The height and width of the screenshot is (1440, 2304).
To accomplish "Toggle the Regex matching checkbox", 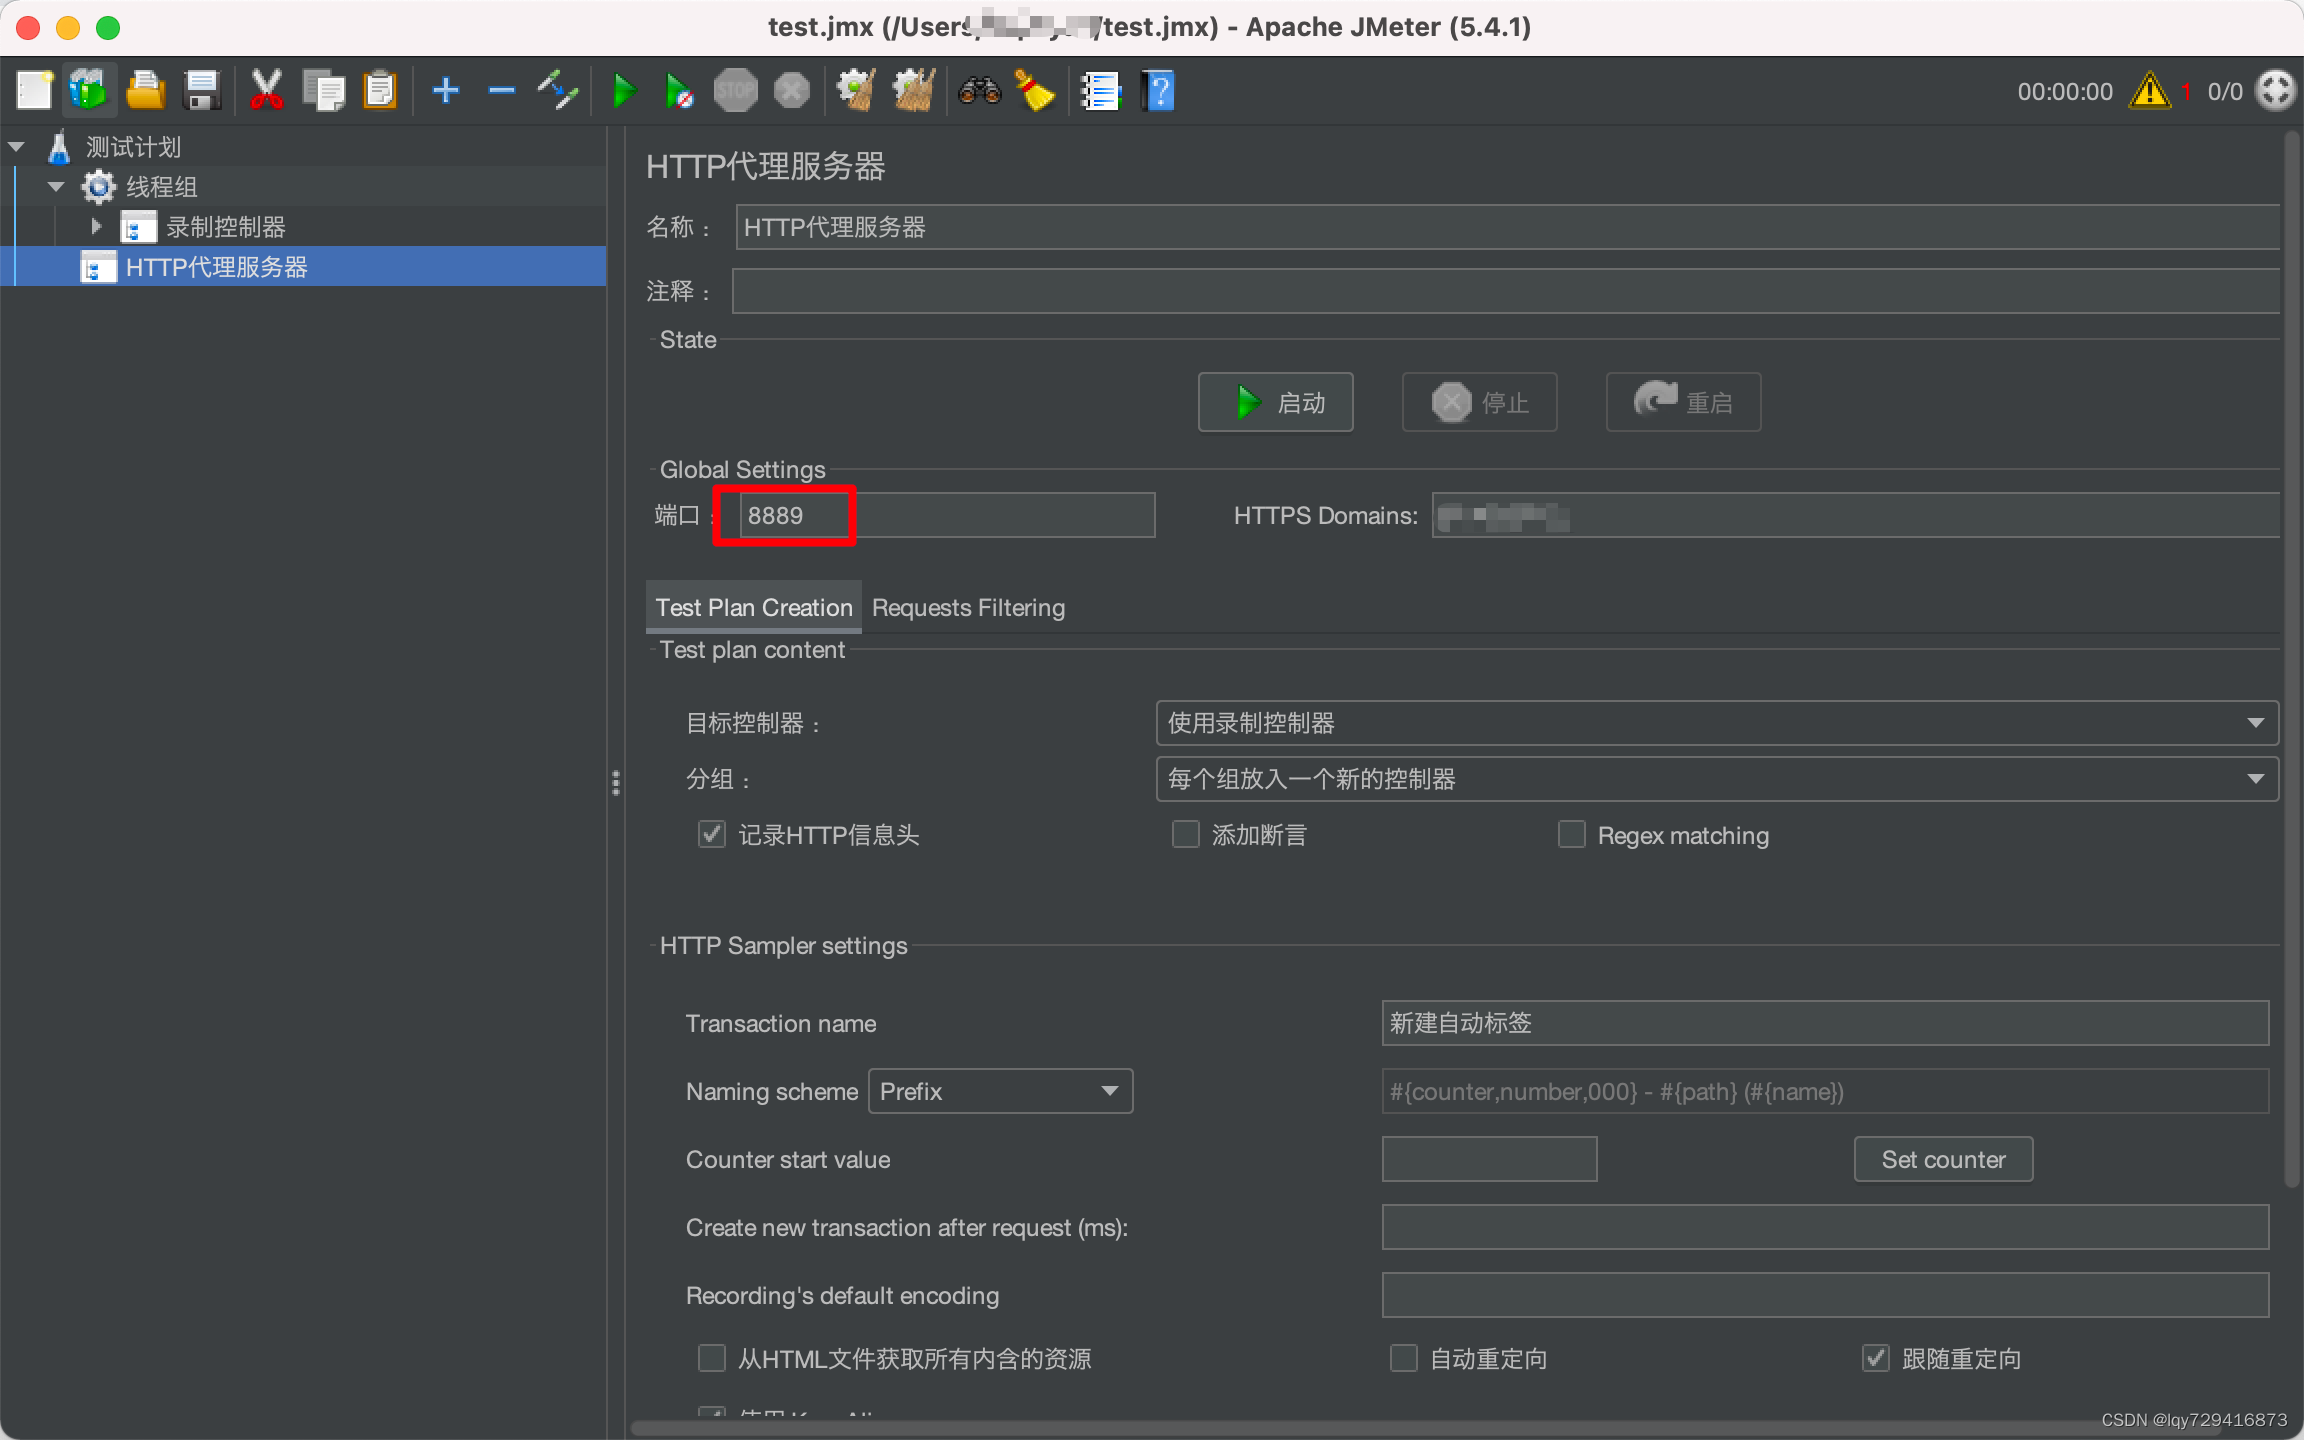I will click(x=1572, y=834).
